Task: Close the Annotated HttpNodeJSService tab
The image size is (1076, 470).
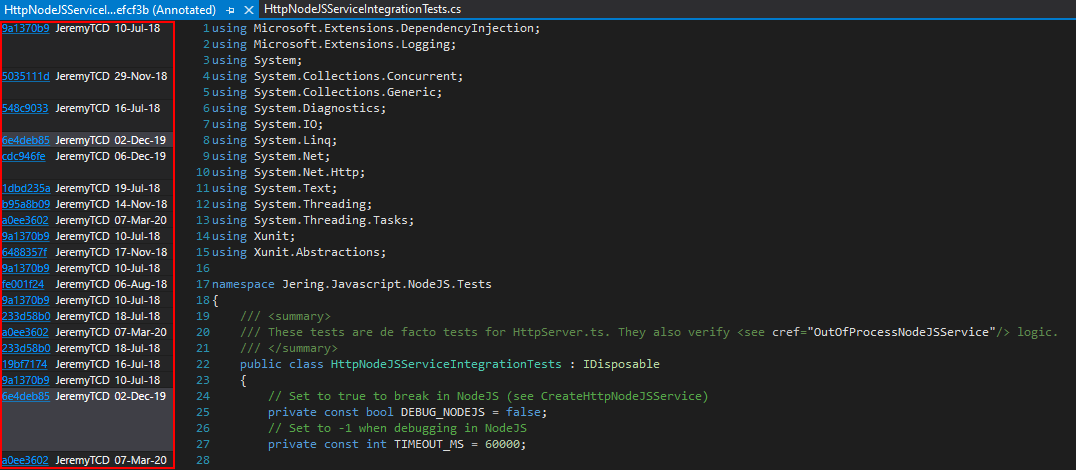Action: pyautogui.click(x=248, y=10)
